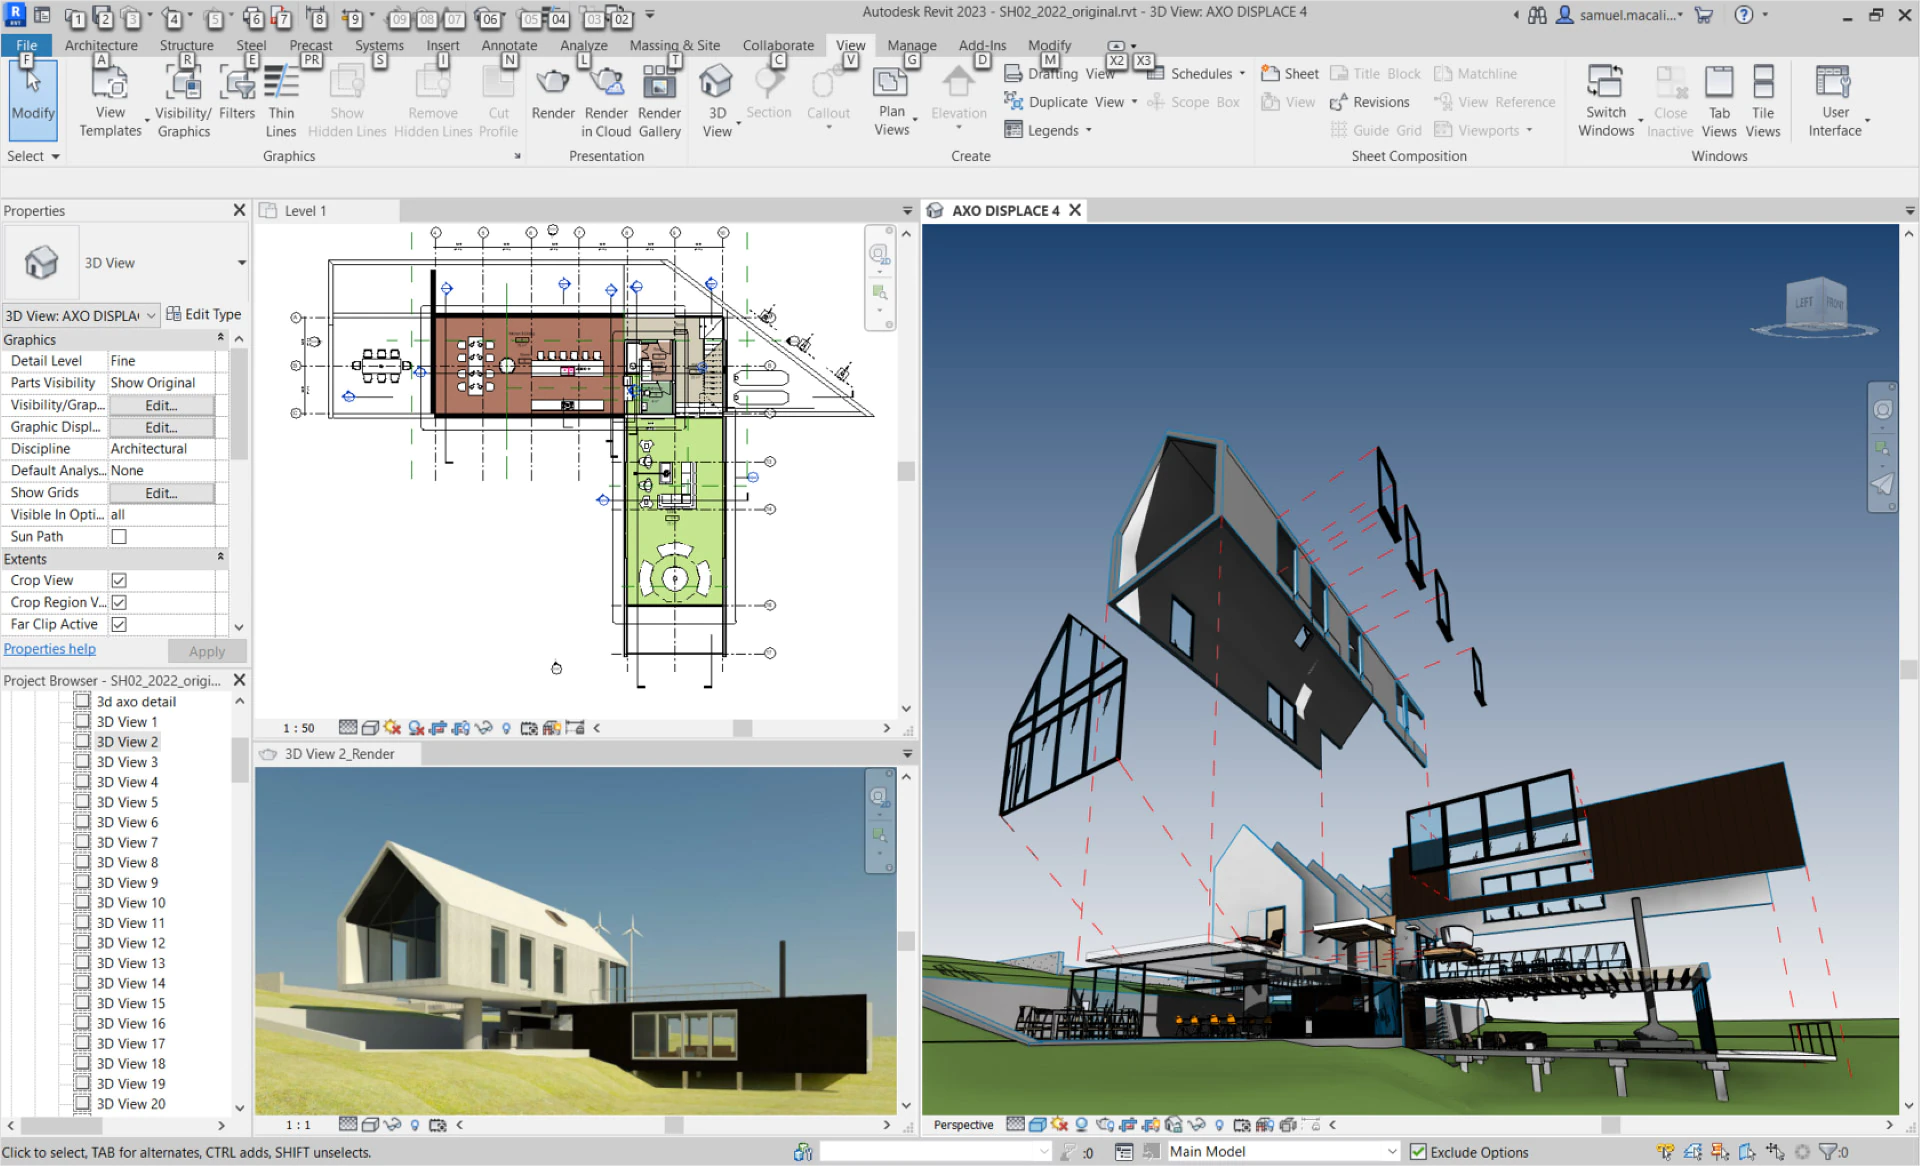This screenshot has width=1920, height=1166.
Task: Open the Properties help link
Action: (x=50, y=649)
